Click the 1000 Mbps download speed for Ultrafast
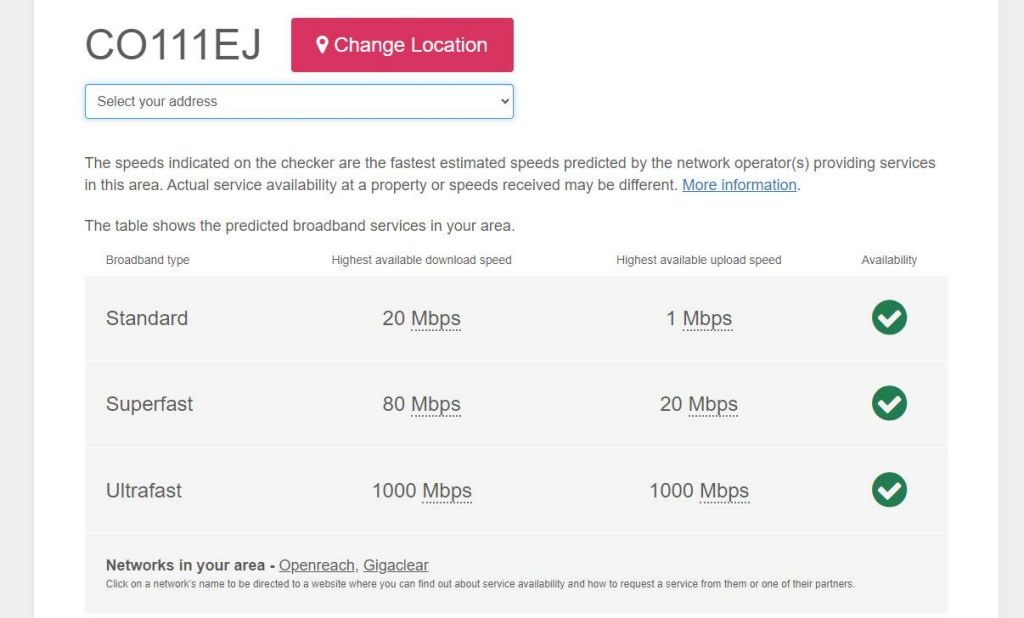1024x618 pixels. pos(421,490)
